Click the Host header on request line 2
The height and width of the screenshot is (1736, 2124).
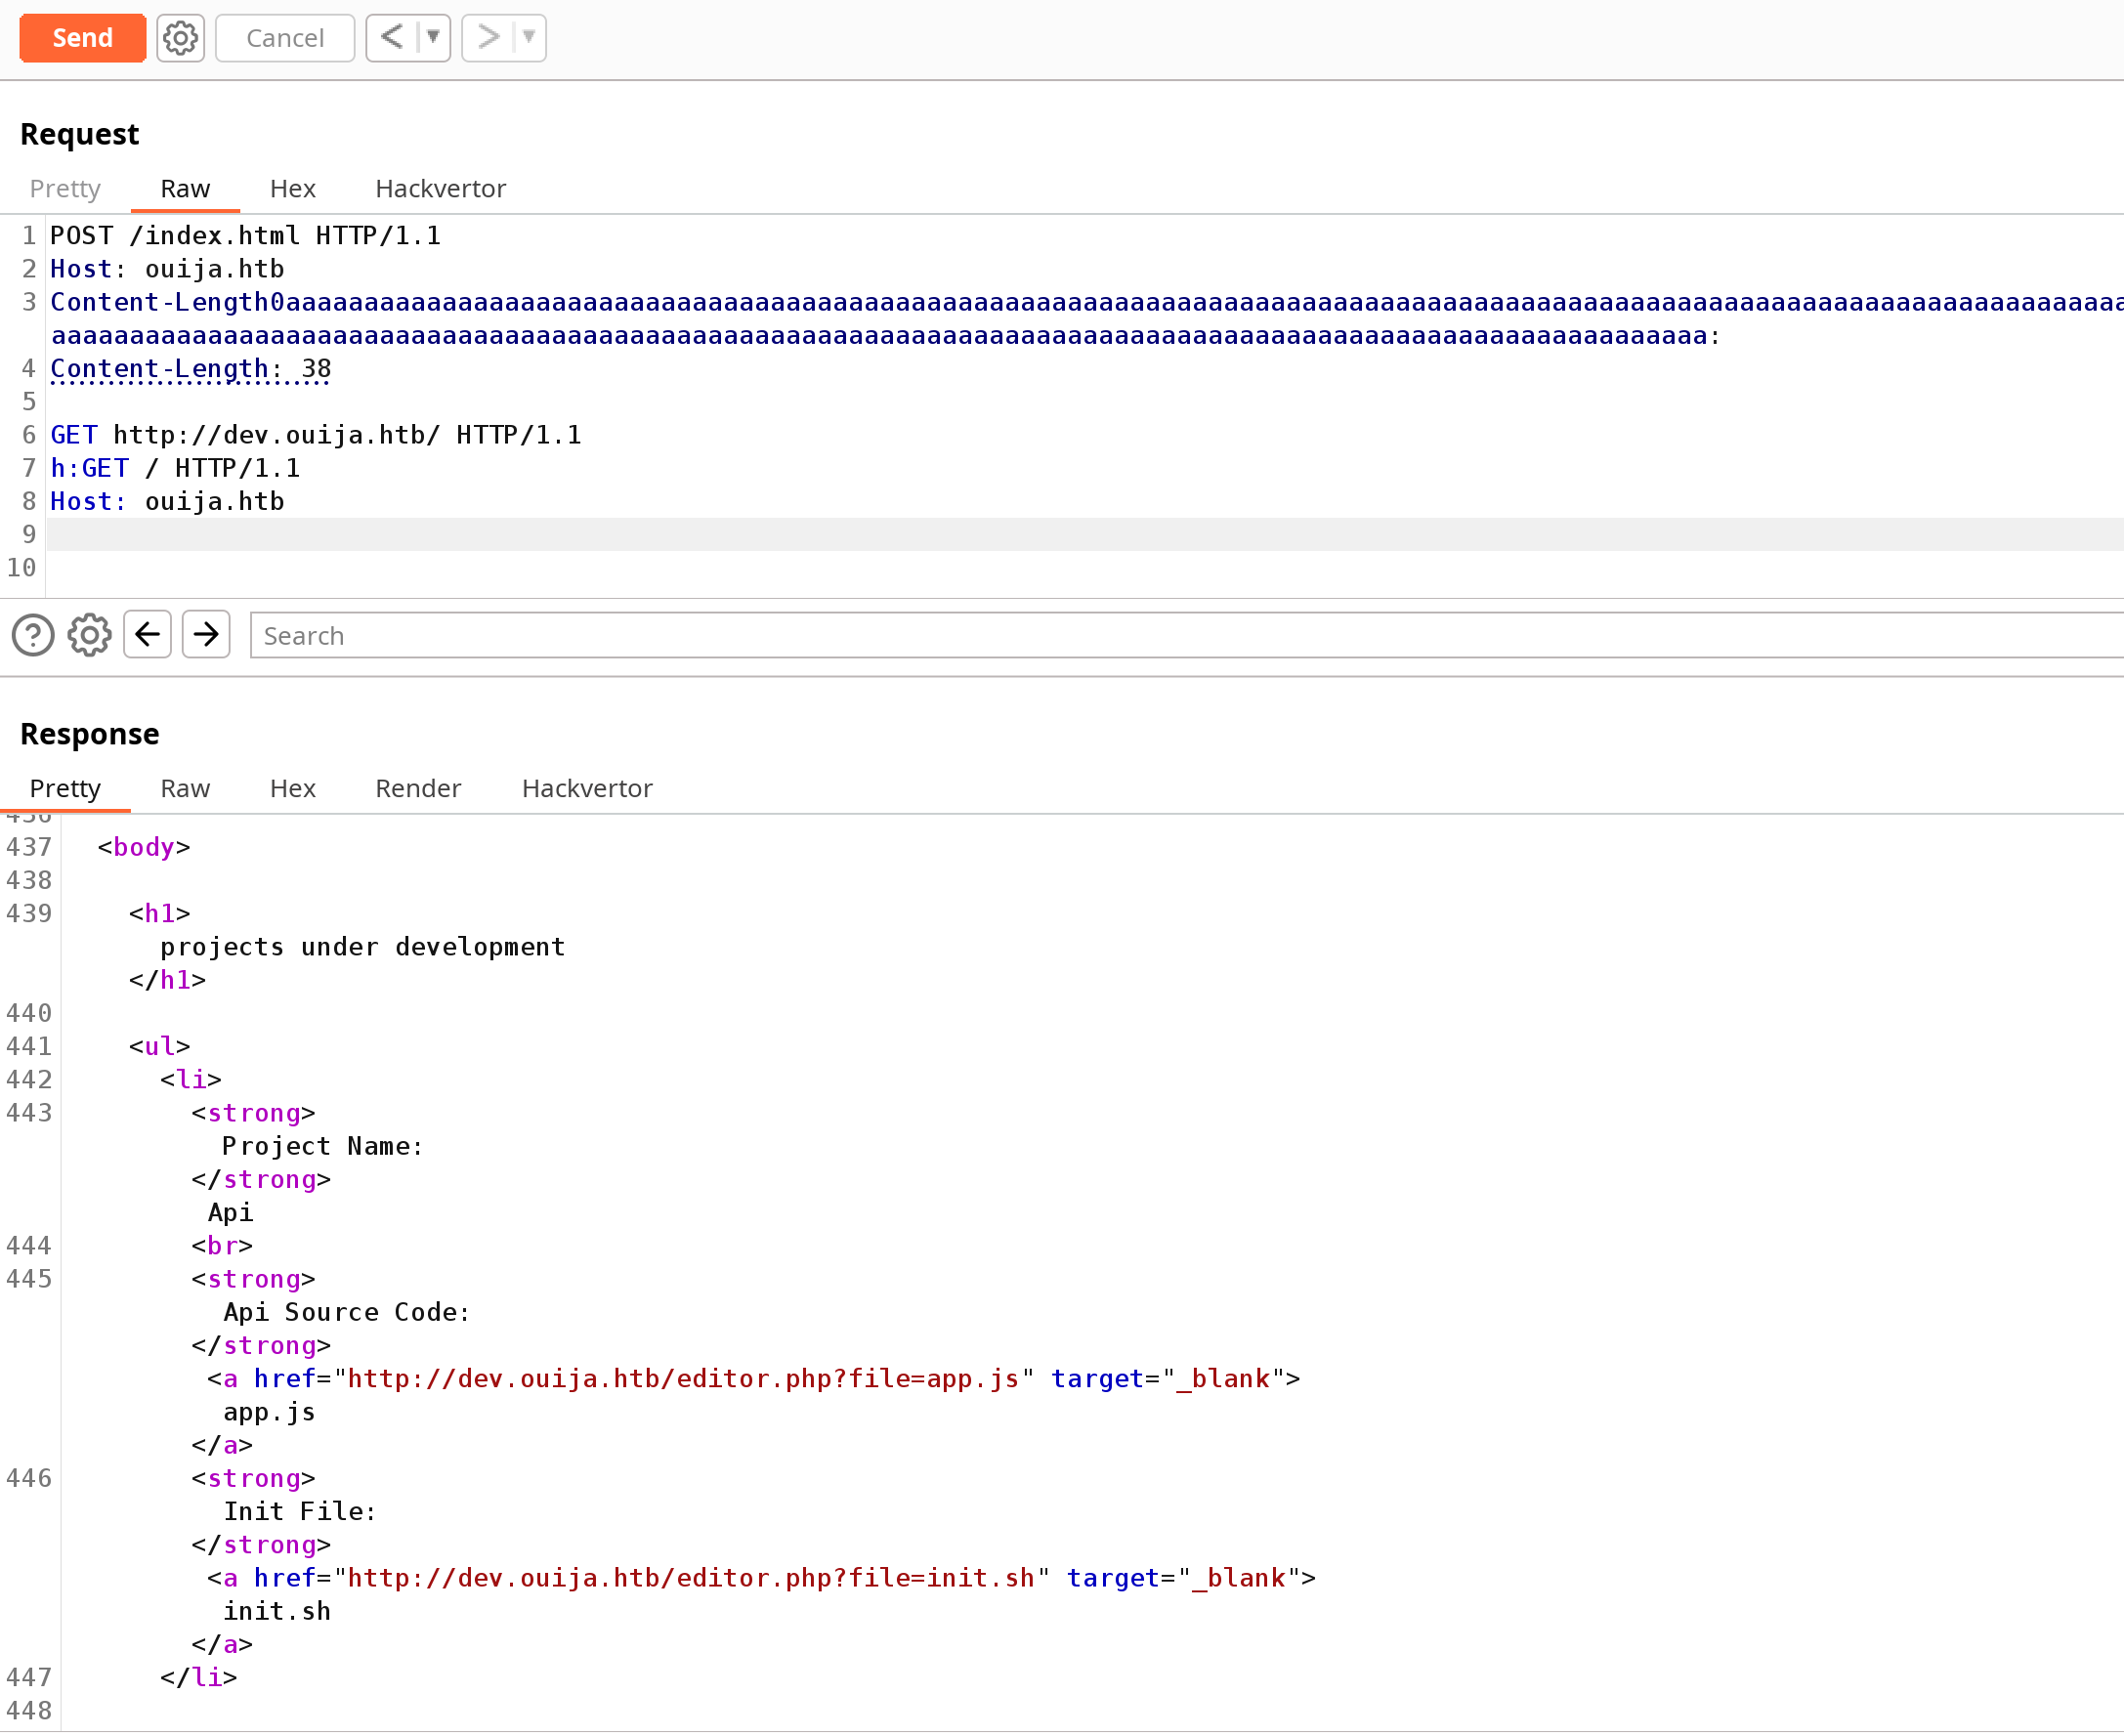(167, 269)
